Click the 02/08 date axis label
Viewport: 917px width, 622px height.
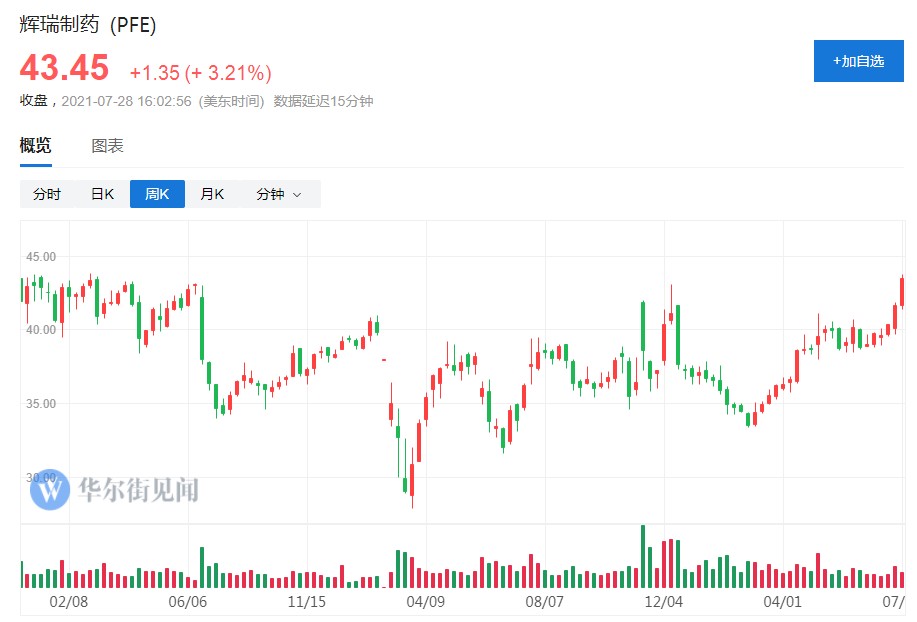pyautogui.click(x=68, y=602)
